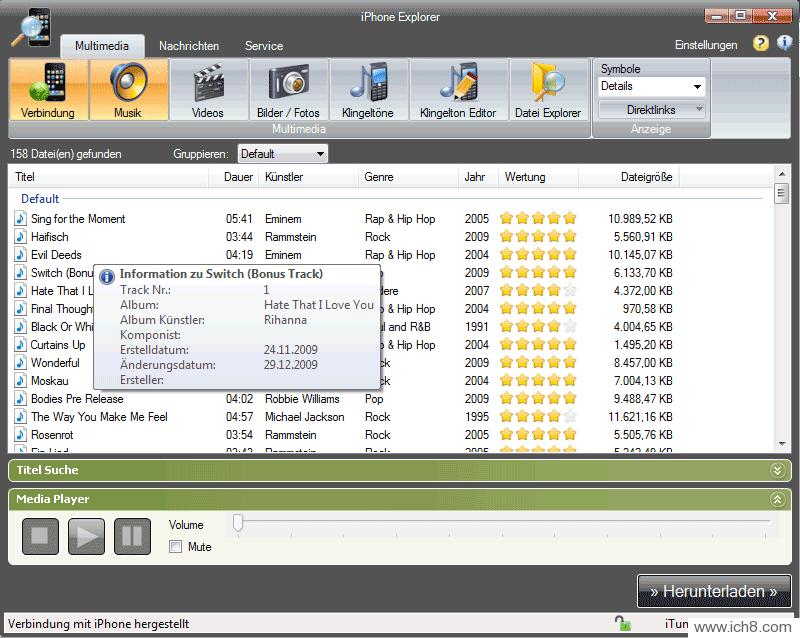Image resolution: width=800 pixels, height=638 pixels.
Task: Sort list by Genre column header
Action: (x=409, y=177)
